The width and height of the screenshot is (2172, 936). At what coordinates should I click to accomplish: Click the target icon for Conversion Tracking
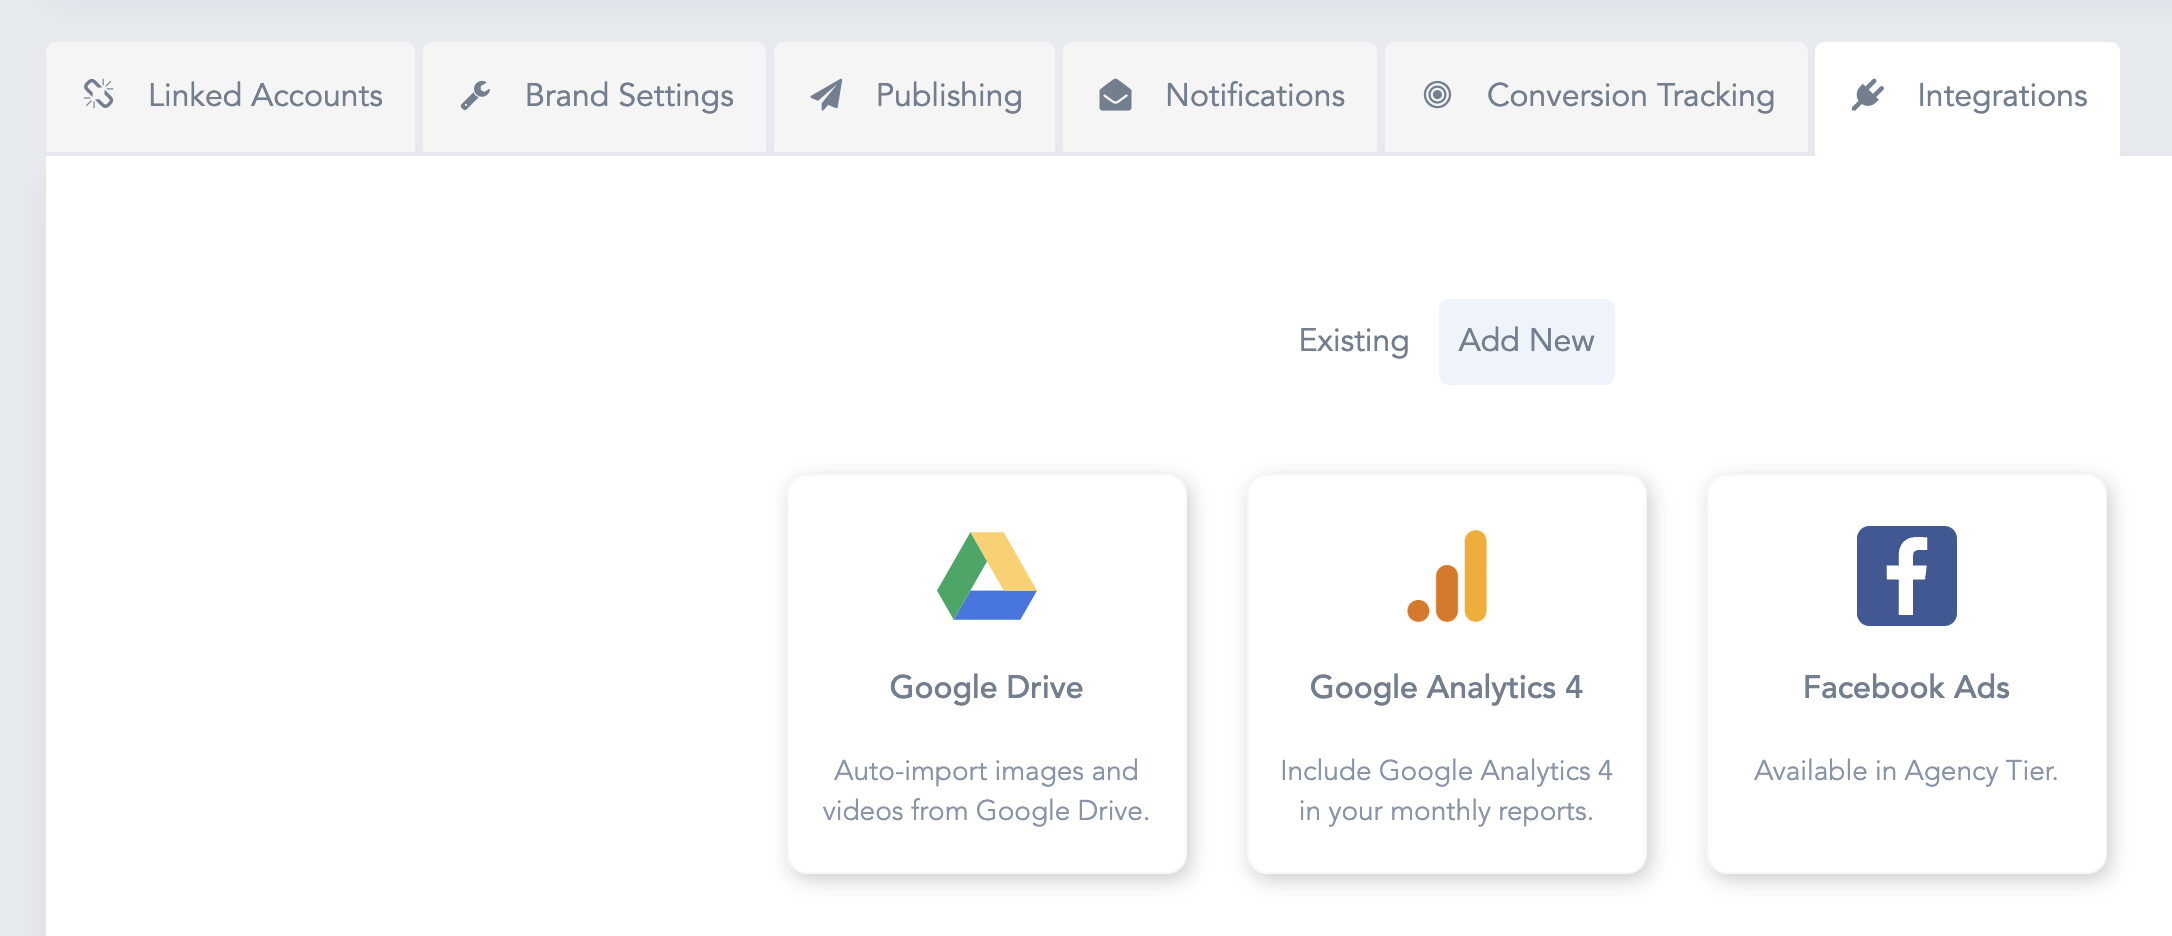pyautogui.click(x=1437, y=95)
